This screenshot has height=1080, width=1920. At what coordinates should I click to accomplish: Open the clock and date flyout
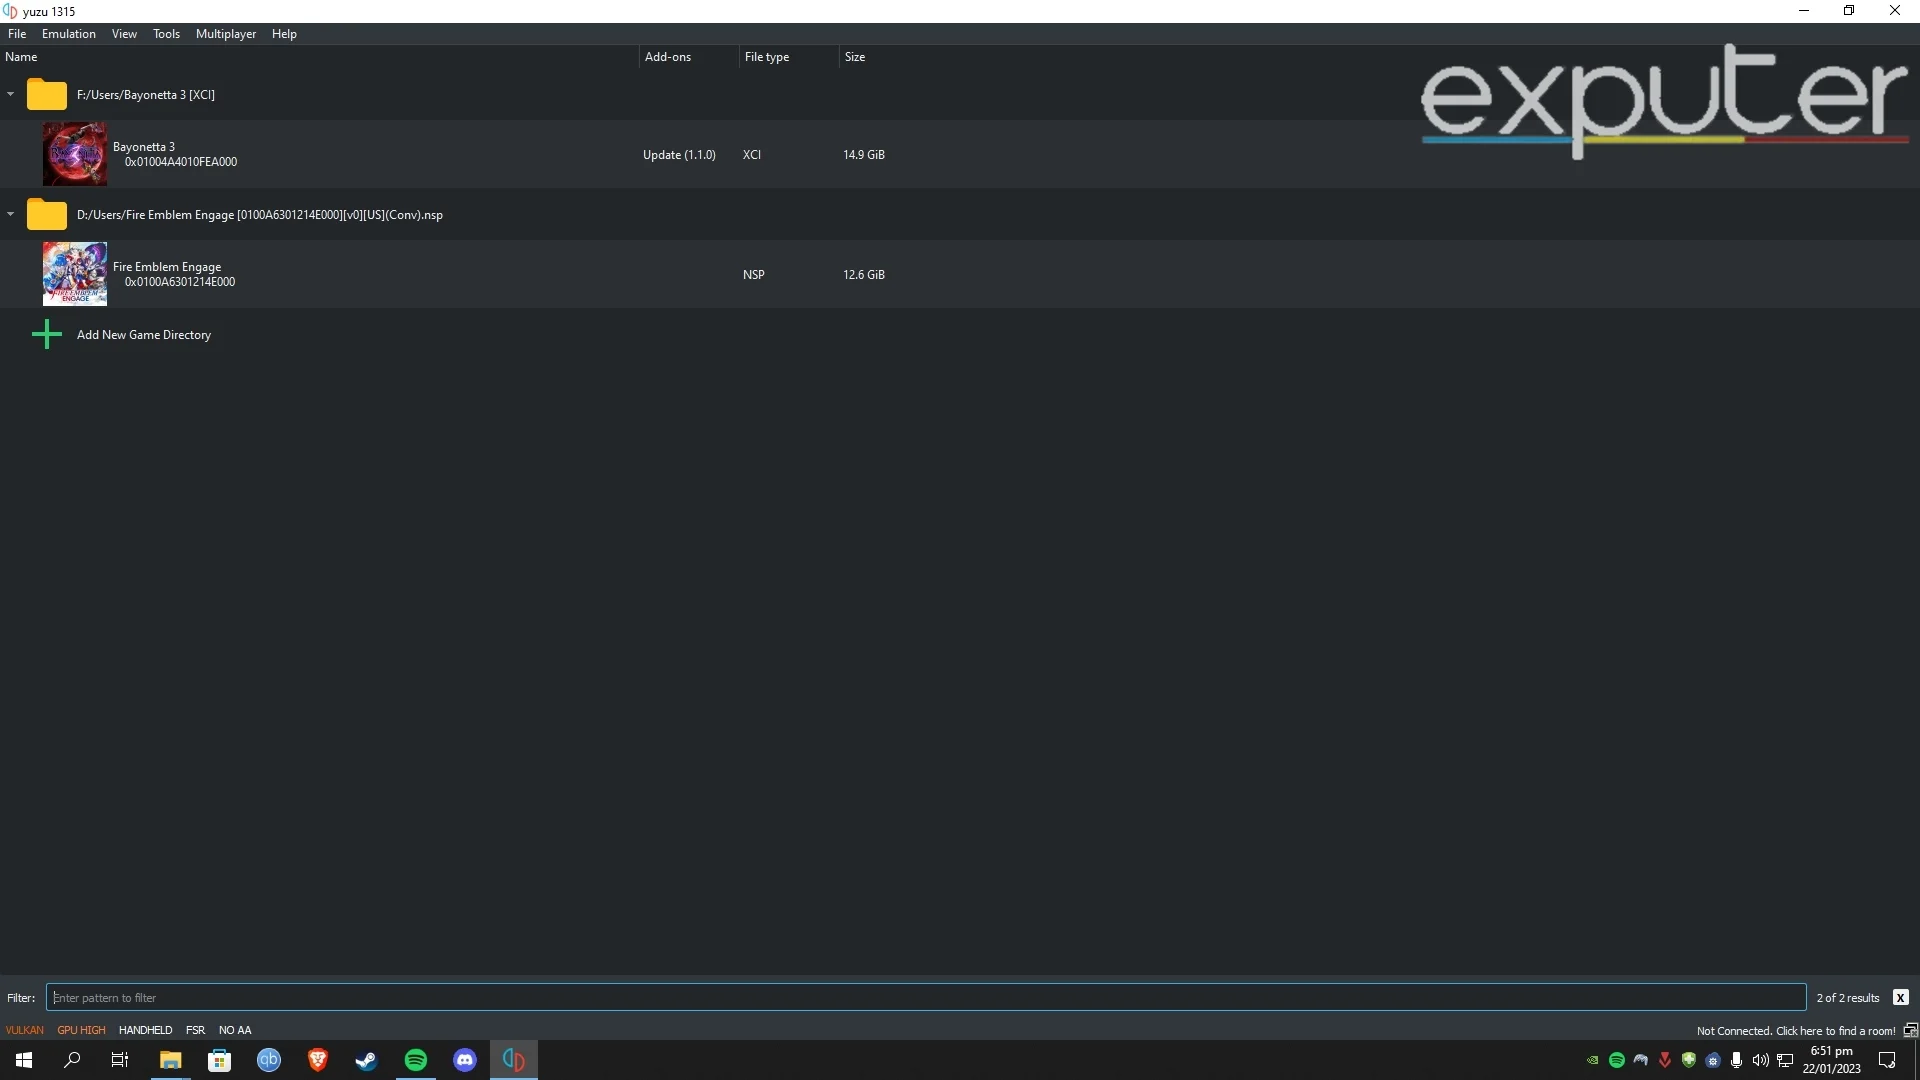pyautogui.click(x=1832, y=1060)
